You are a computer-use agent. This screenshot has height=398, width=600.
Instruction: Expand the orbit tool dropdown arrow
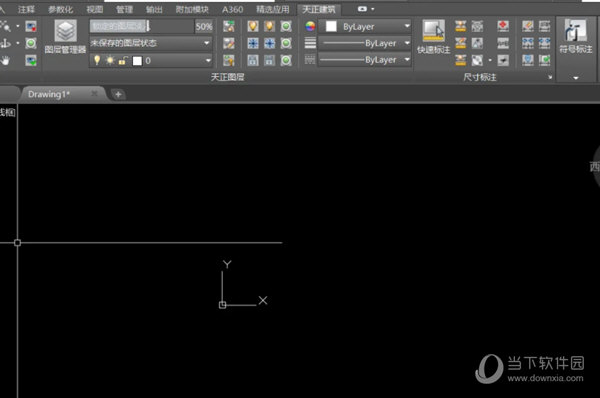click(x=18, y=43)
